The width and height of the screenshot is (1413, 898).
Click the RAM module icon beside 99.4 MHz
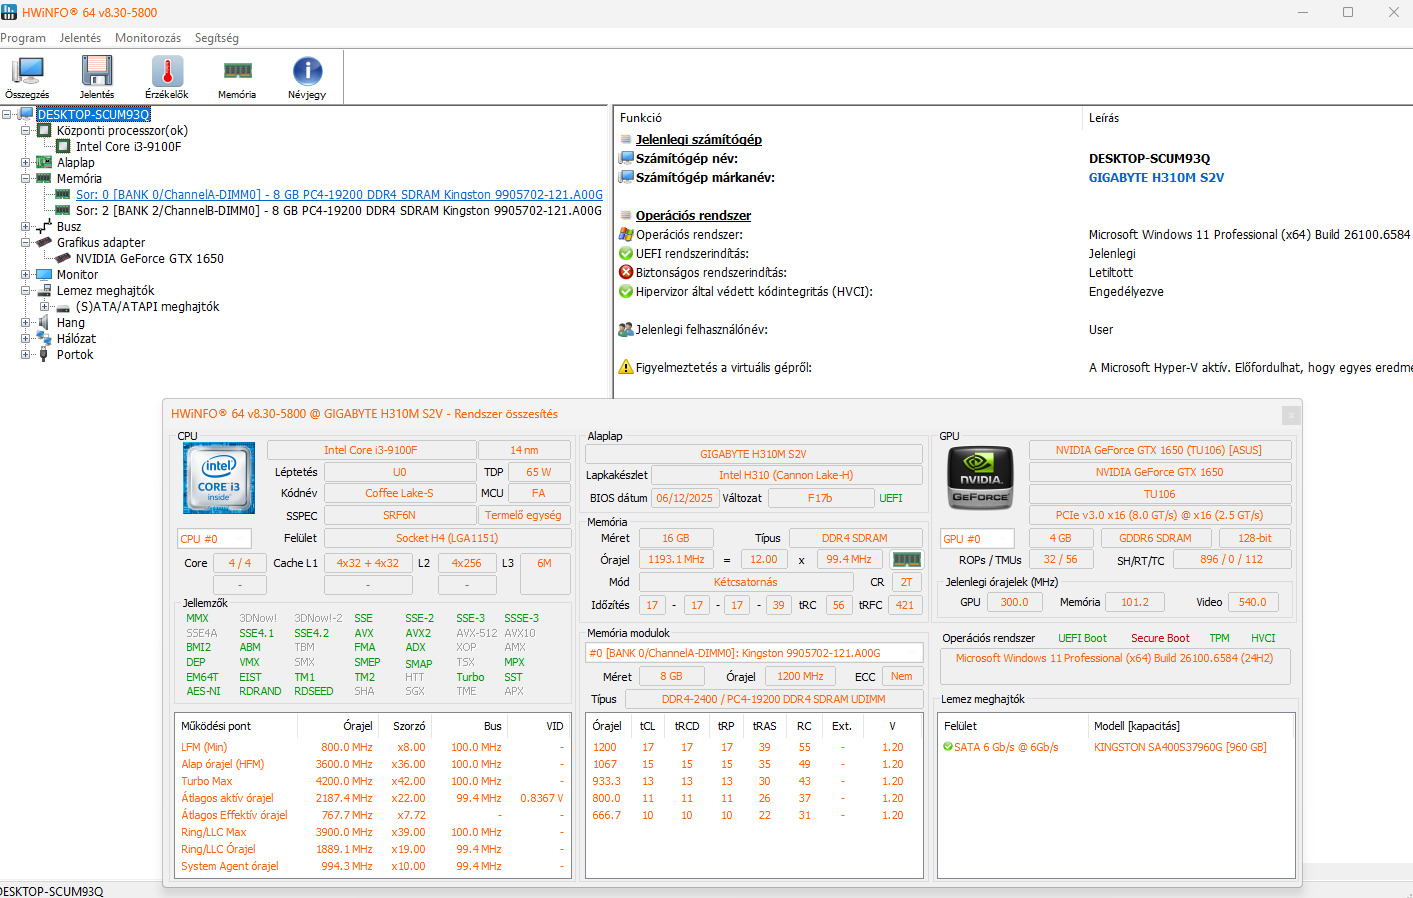[x=906, y=560]
